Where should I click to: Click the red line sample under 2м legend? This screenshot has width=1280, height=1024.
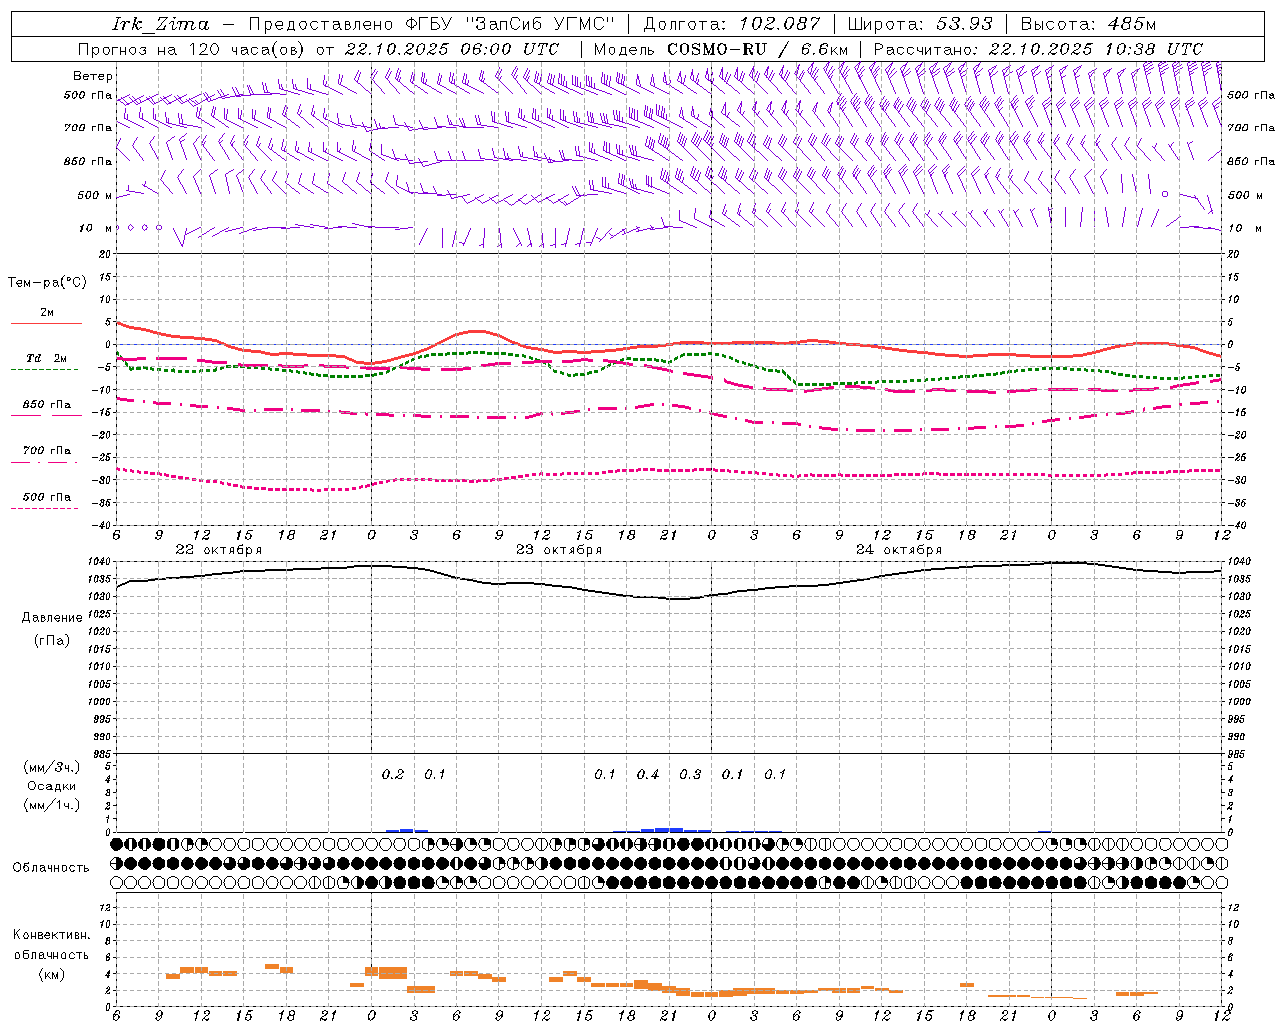pos(46,323)
